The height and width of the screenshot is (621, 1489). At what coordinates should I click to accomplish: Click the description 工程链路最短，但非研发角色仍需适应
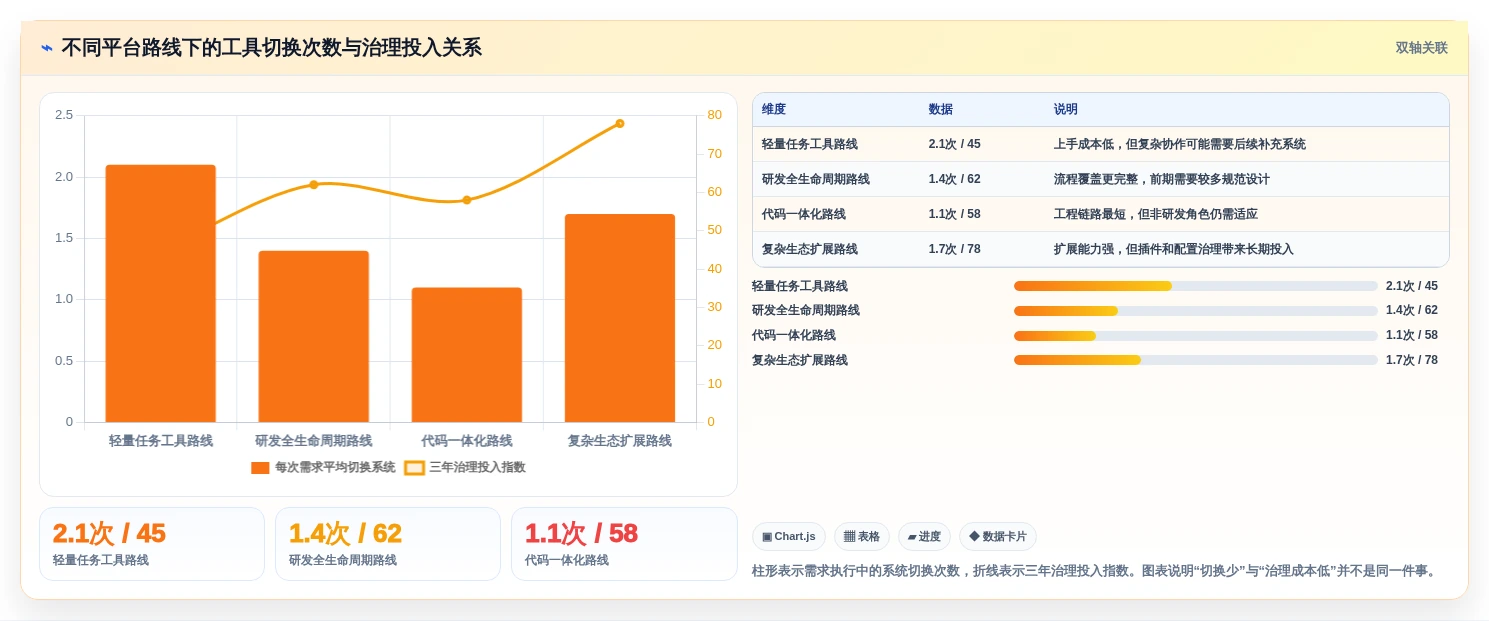[1156, 214]
